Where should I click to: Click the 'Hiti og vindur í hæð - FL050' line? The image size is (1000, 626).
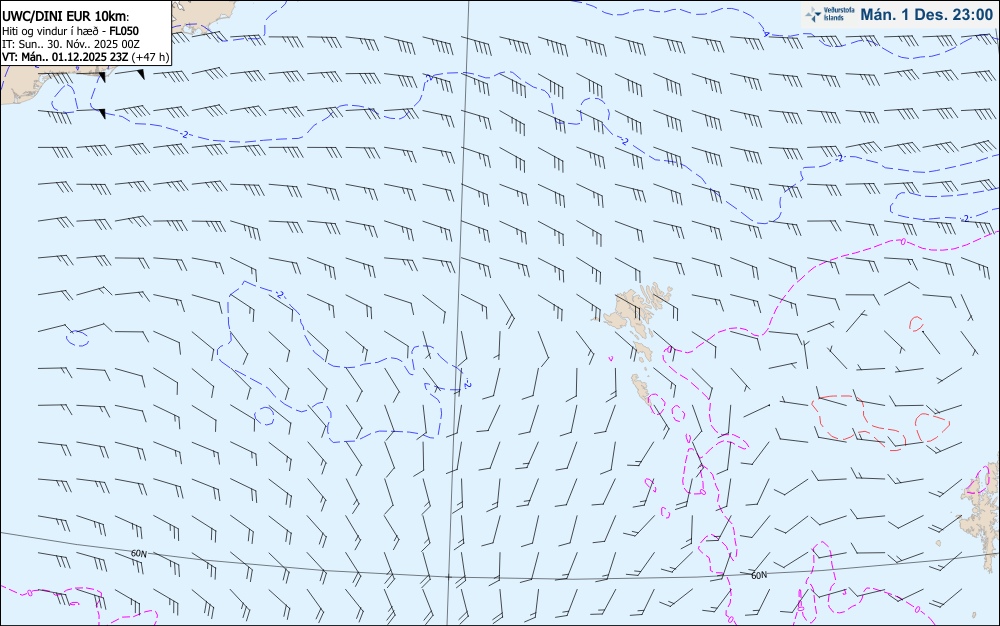71,31
